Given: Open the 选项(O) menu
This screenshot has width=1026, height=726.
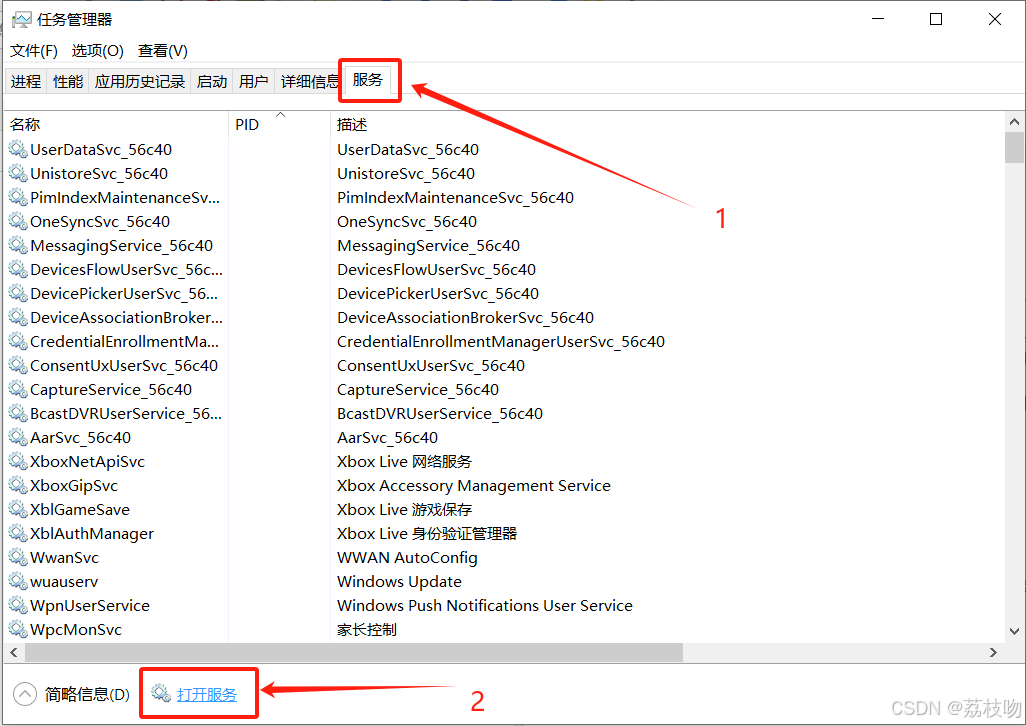Looking at the screenshot, I should click(97, 50).
